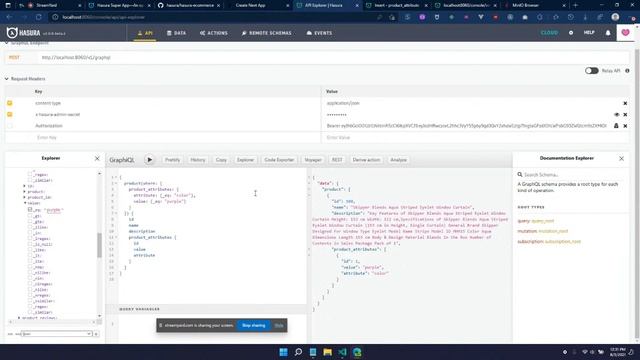Viewport: 640px width, 360px height.
Task: Click the Enter Key header input
Action: tap(176, 138)
